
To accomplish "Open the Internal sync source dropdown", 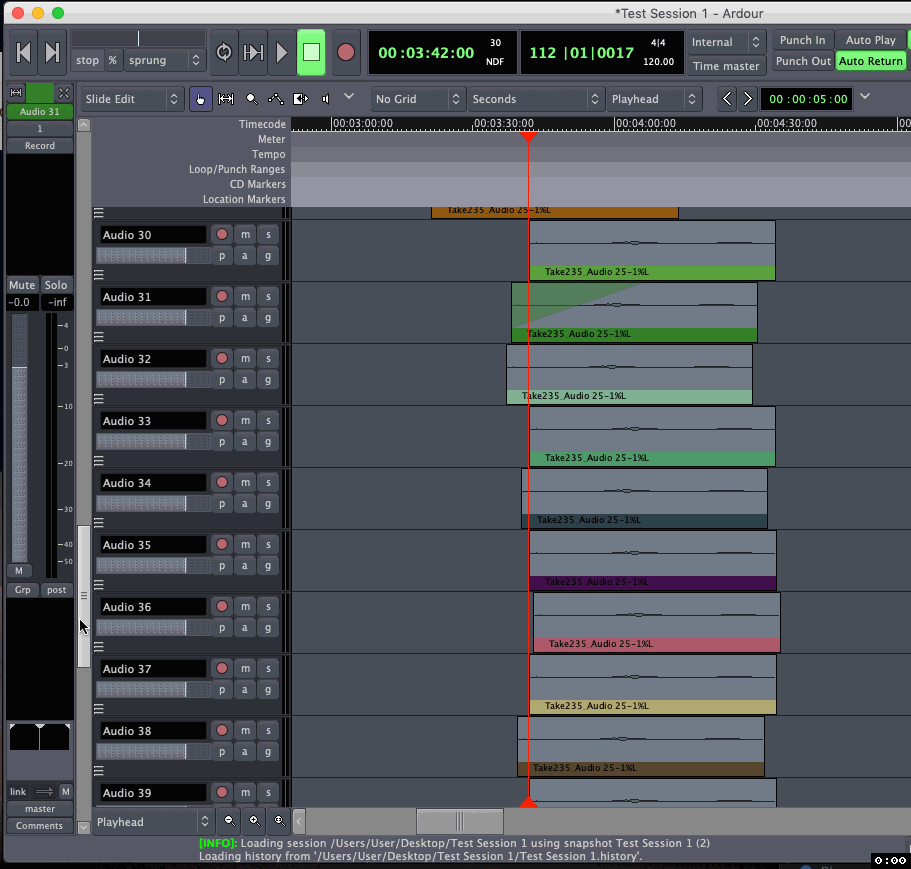I will point(727,42).
